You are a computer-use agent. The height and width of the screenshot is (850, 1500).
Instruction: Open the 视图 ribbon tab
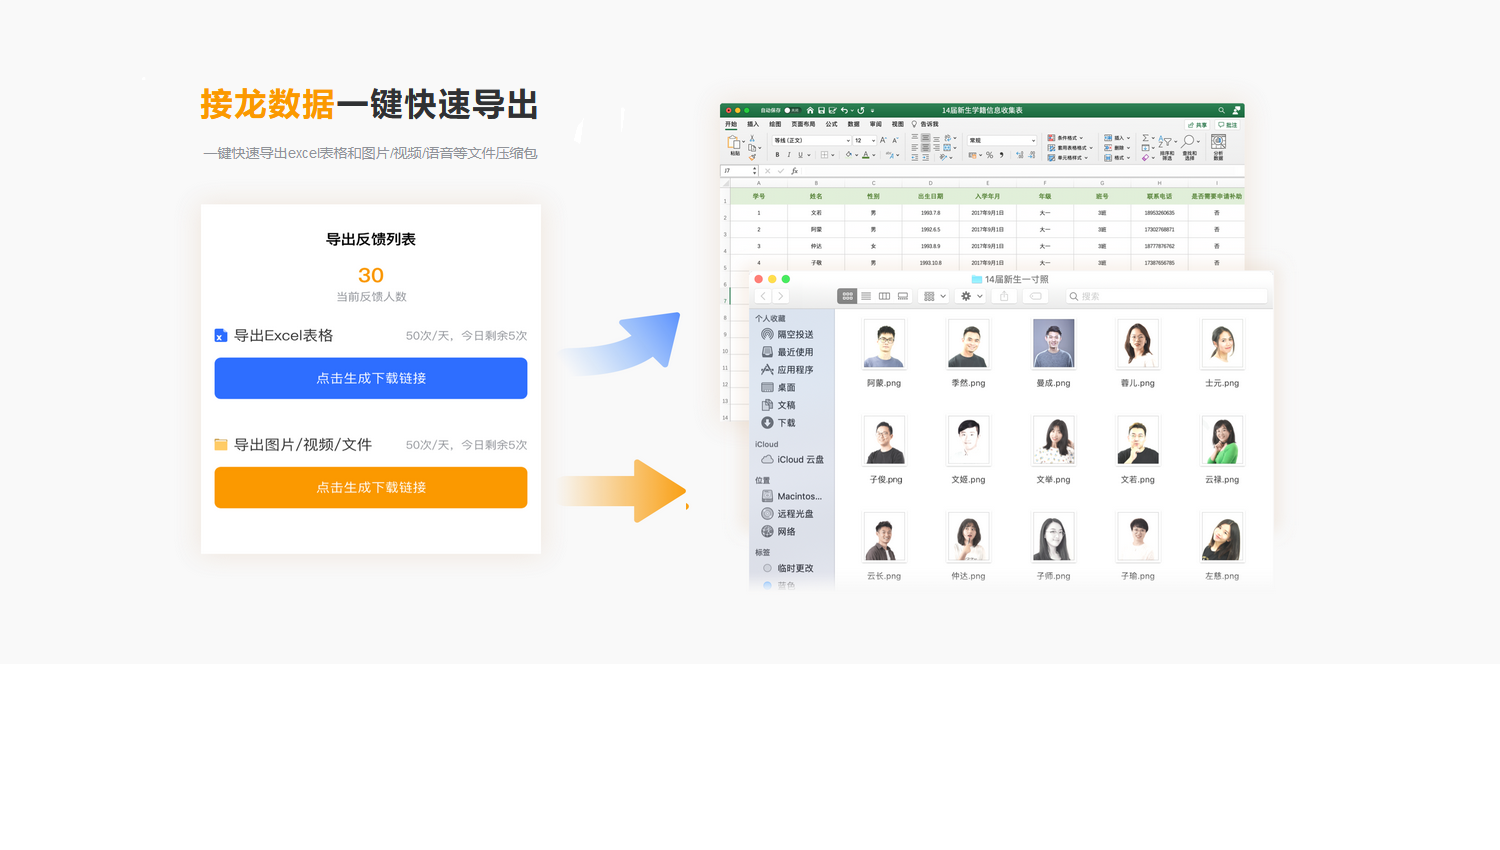click(x=898, y=124)
